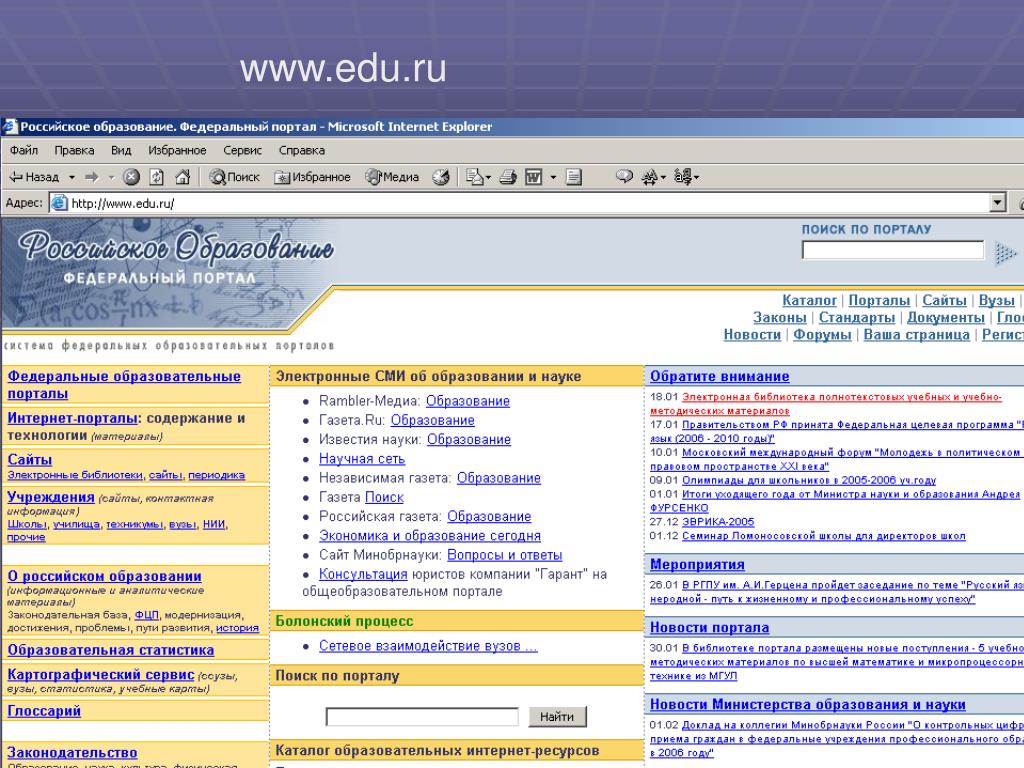Open the Научная сеть link
The height and width of the screenshot is (768, 1024).
click(x=362, y=458)
